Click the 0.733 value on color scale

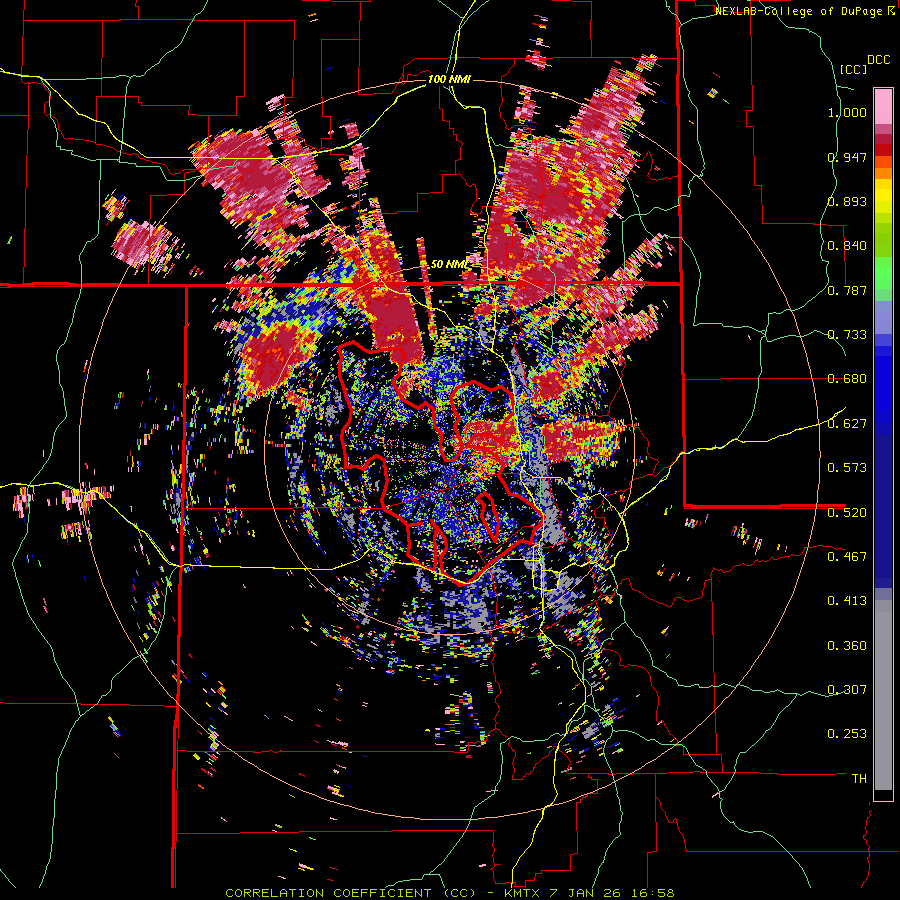[x=847, y=335]
